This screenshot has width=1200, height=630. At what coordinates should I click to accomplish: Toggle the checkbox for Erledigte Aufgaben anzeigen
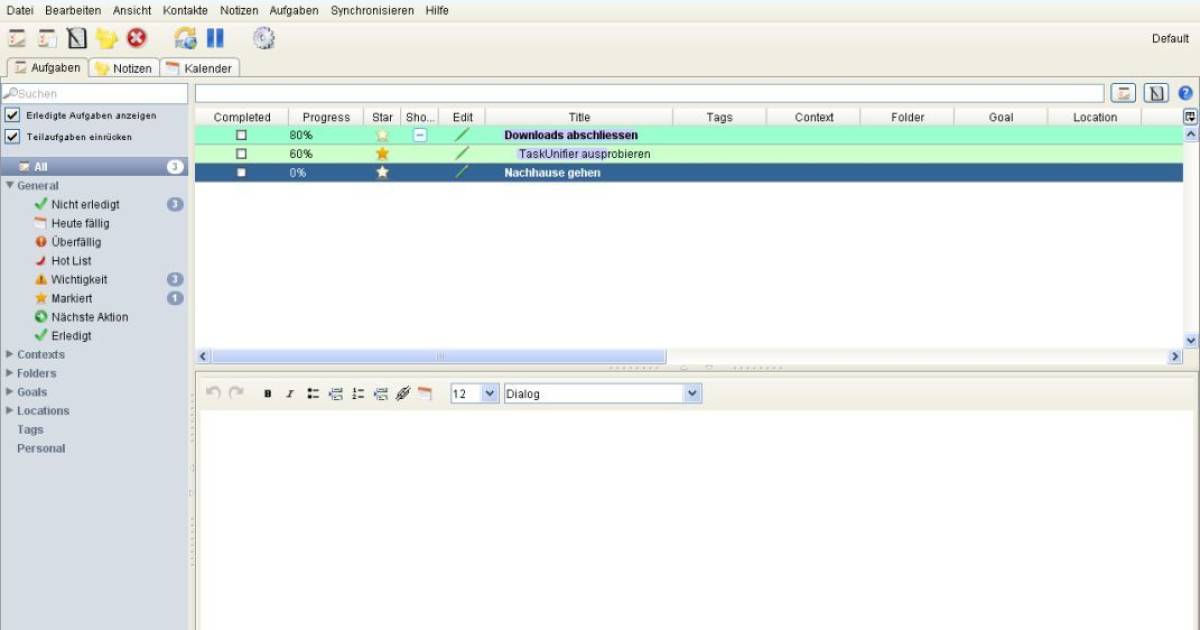(13, 115)
